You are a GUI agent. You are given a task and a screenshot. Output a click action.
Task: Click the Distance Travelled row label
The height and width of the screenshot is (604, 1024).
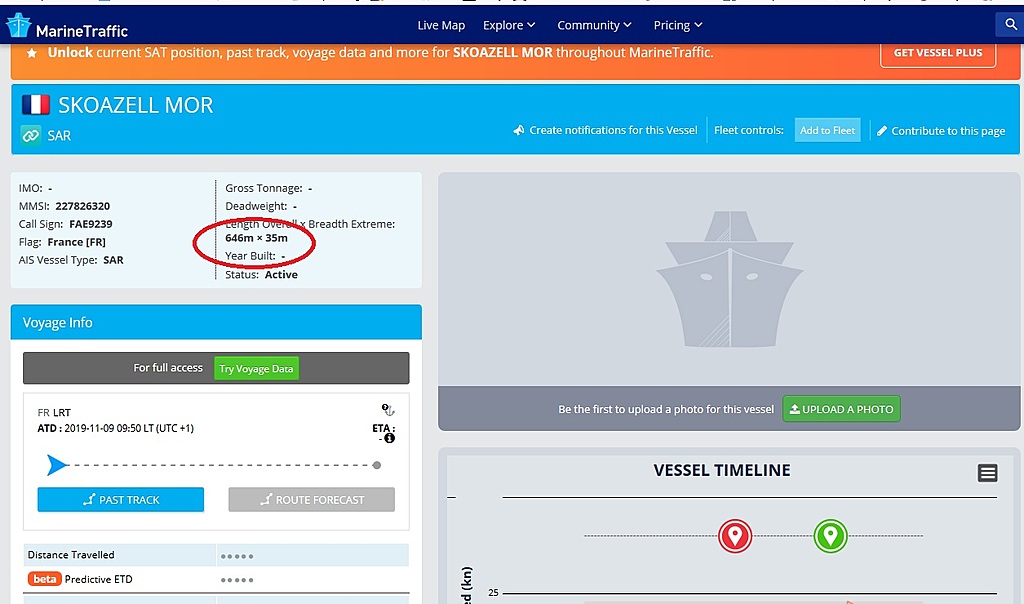click(71, 555)
